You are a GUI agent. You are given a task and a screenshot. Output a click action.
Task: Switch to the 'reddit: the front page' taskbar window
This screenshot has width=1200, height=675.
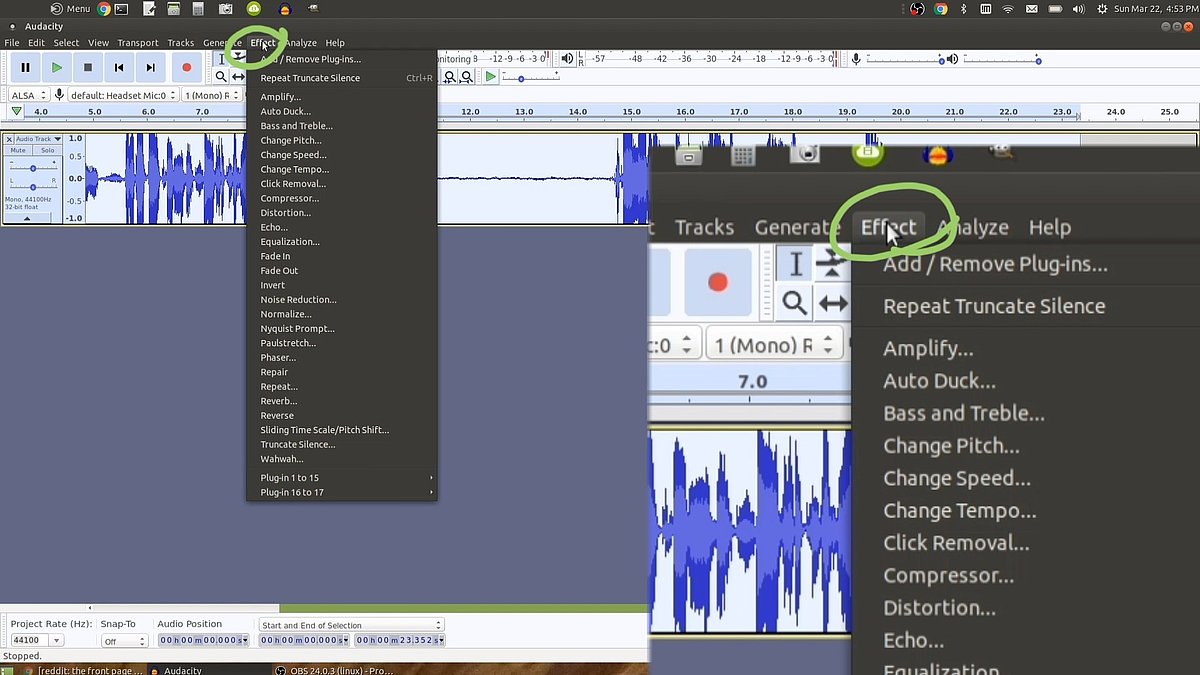coord(84,670)
